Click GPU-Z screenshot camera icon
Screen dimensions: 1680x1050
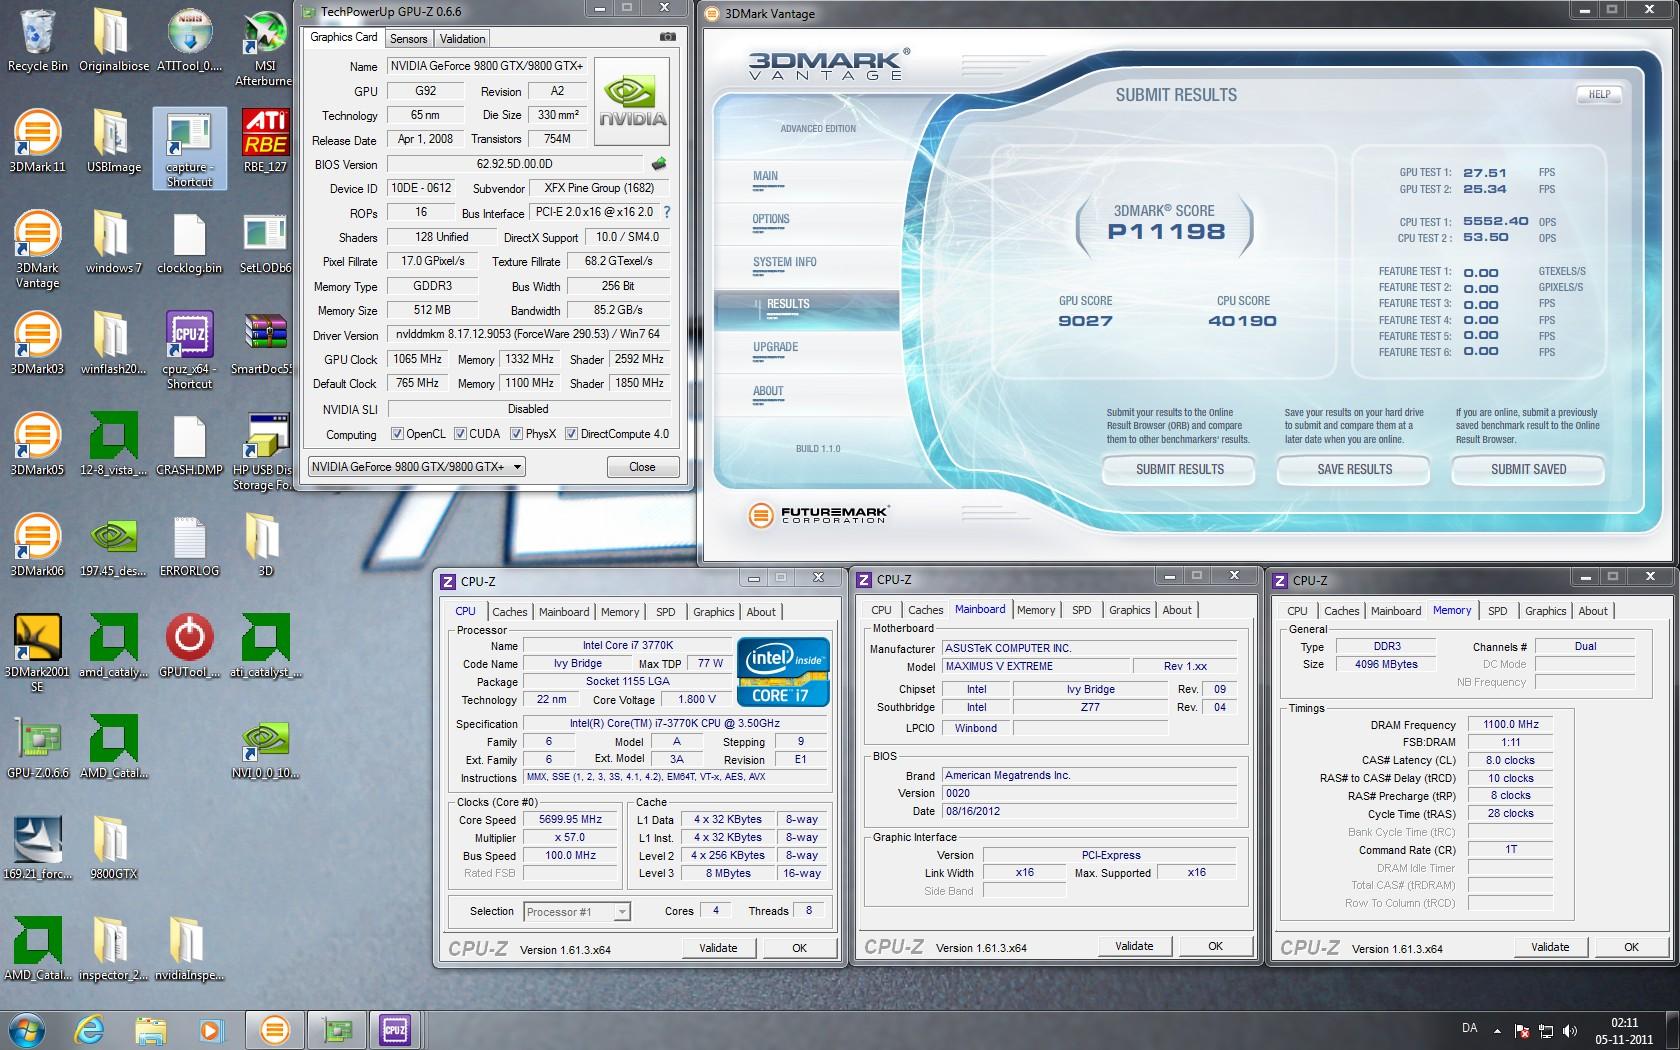coord(667,37)
